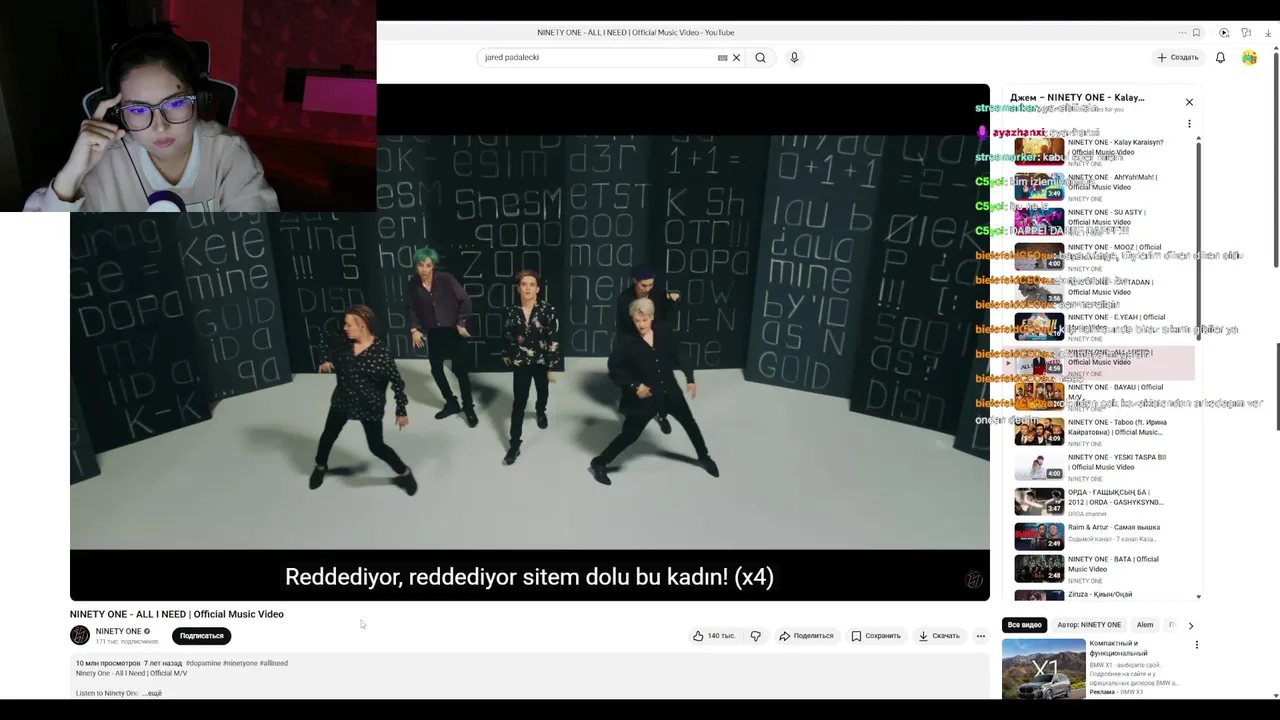Start voice search with the microphone icon
Image resolution: width=1280 pixels, height=720 pixels.
(794, 58)
